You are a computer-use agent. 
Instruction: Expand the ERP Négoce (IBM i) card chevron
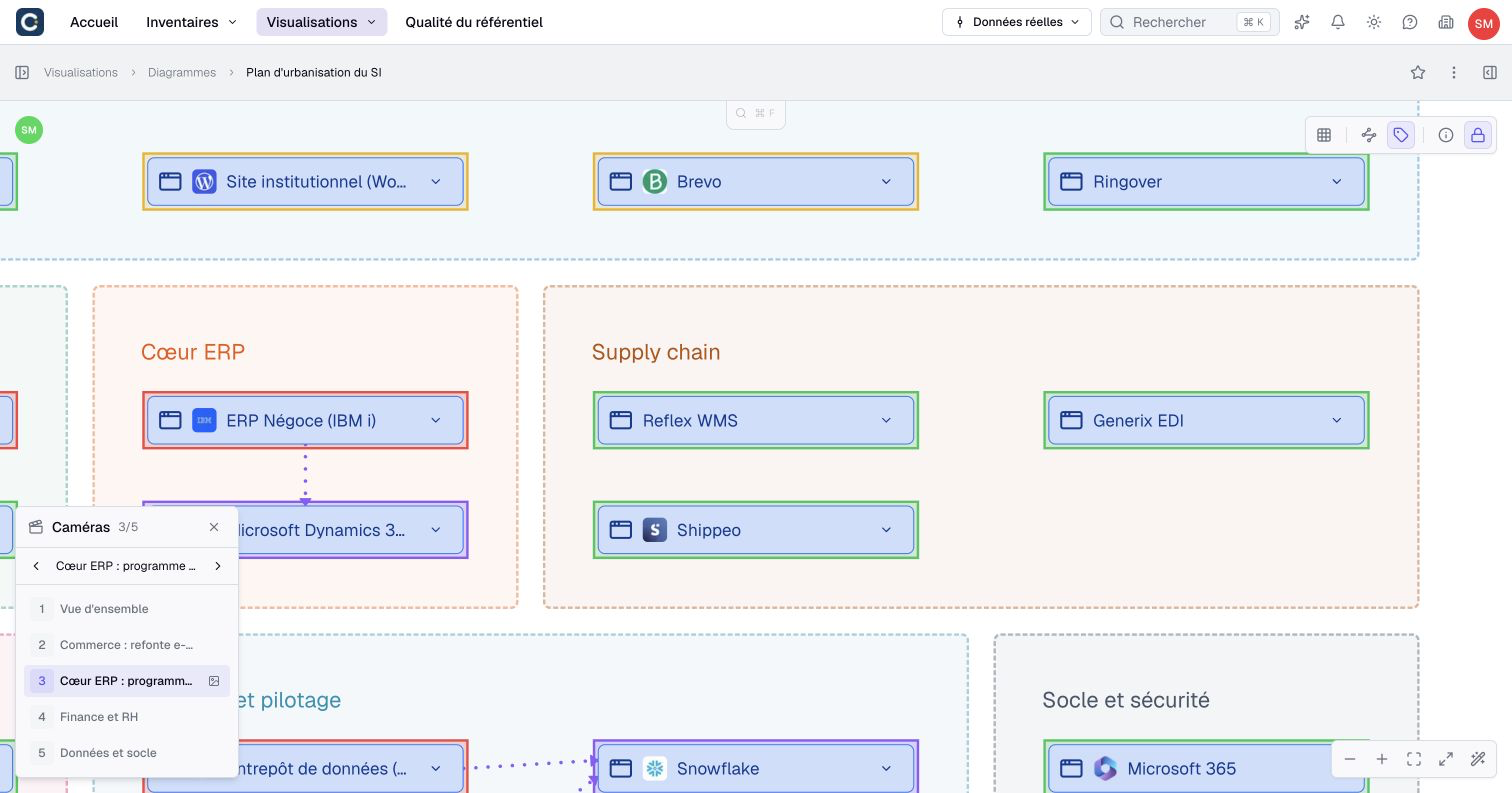[436, 420]
